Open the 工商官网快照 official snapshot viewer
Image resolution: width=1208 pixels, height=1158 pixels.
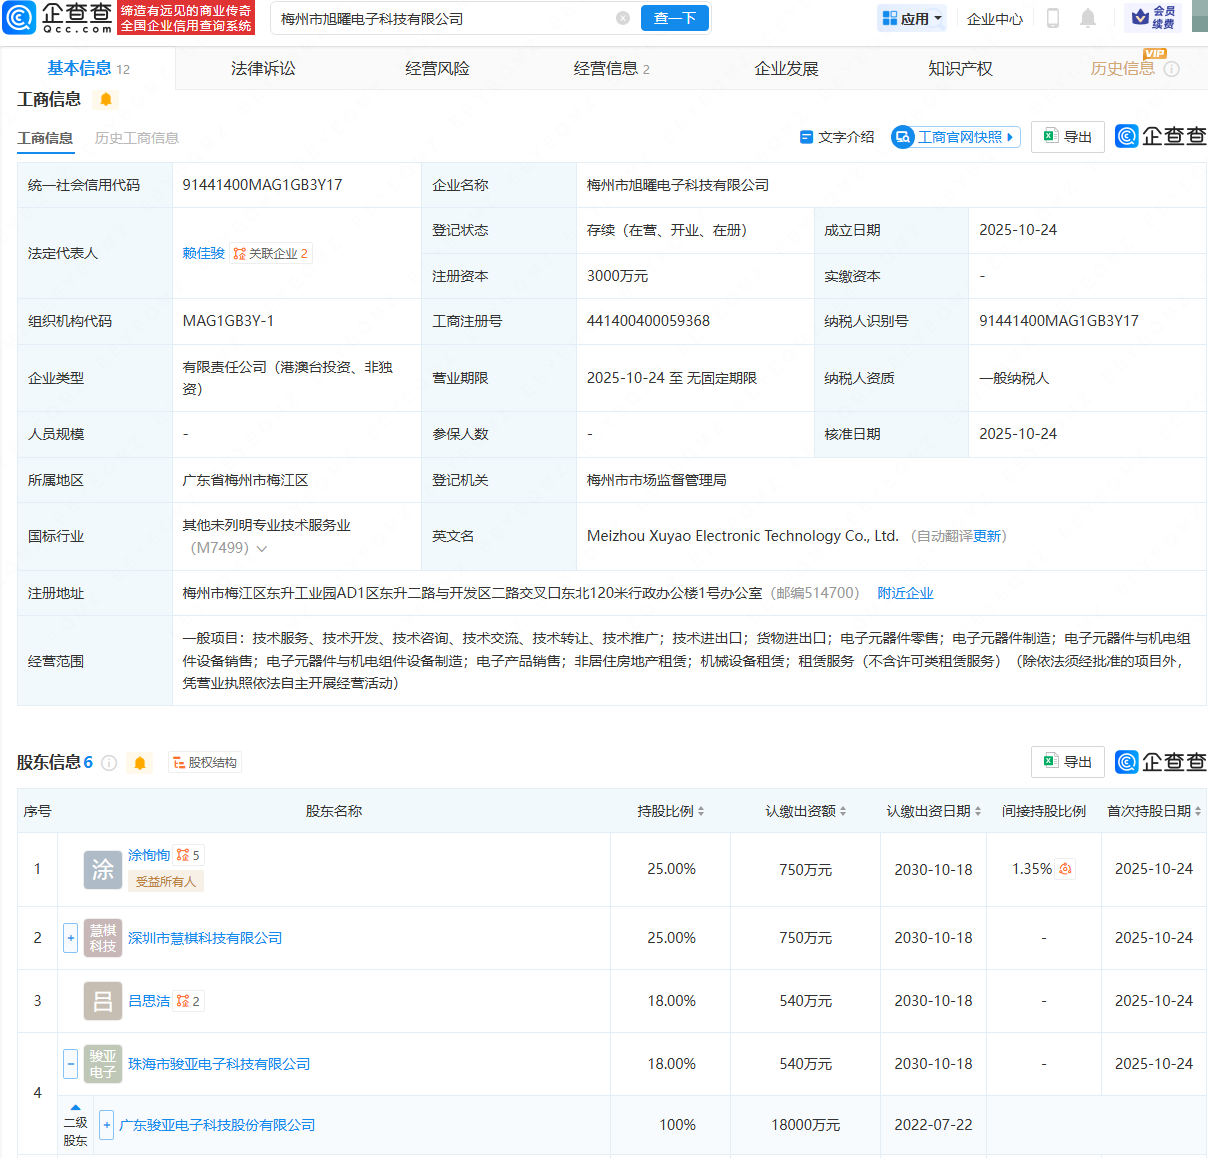tap(954, 137)
